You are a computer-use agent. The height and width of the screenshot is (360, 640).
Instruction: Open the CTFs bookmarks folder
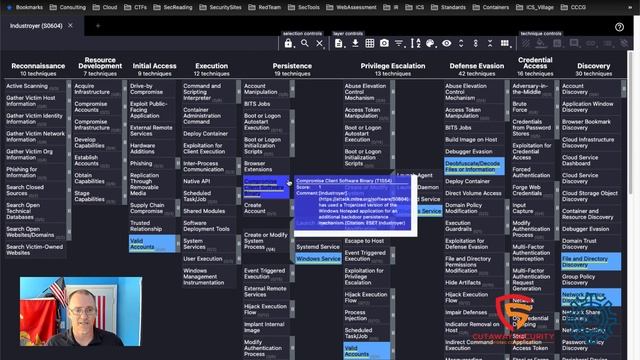pyautogui.click(x=135, y=7)
